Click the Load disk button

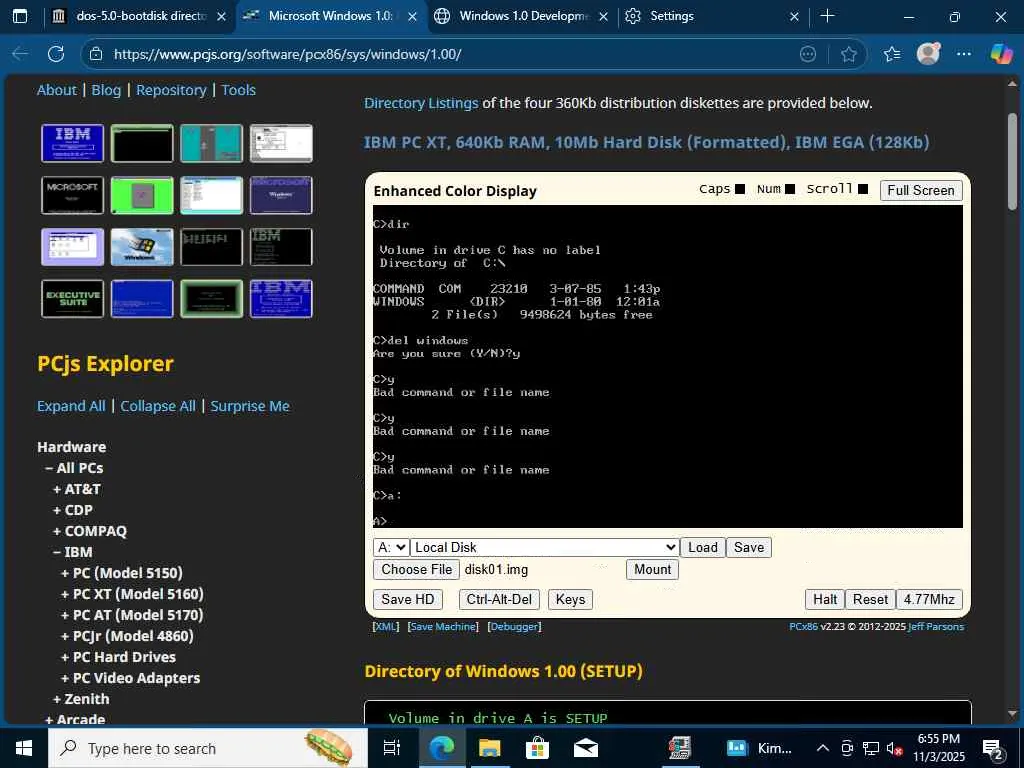click(703, 547)
